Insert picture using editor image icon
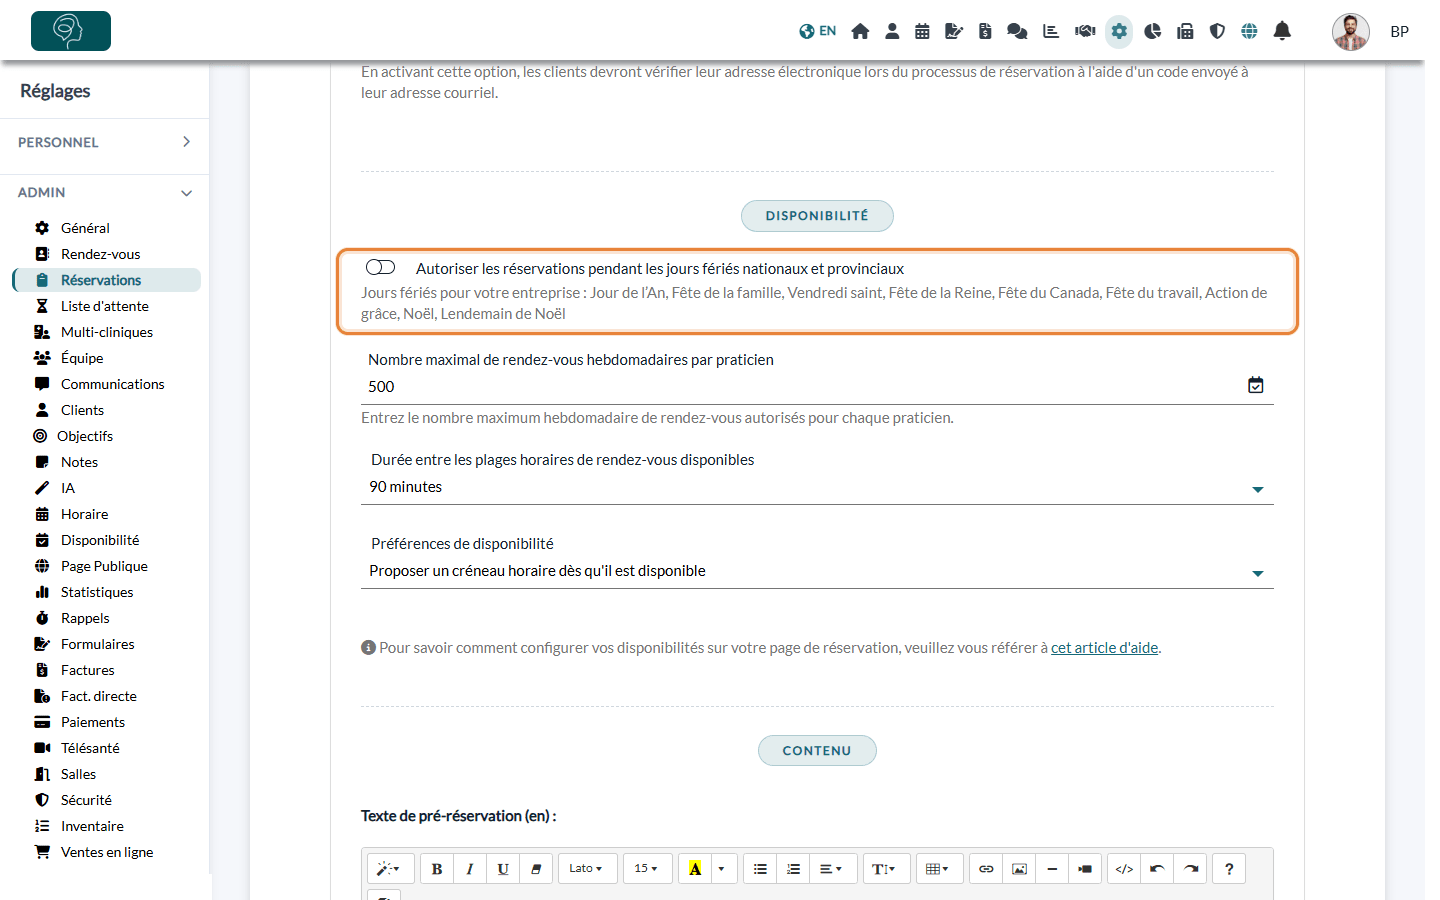This screenshot has height=900, width=1440. point(1019,868)
